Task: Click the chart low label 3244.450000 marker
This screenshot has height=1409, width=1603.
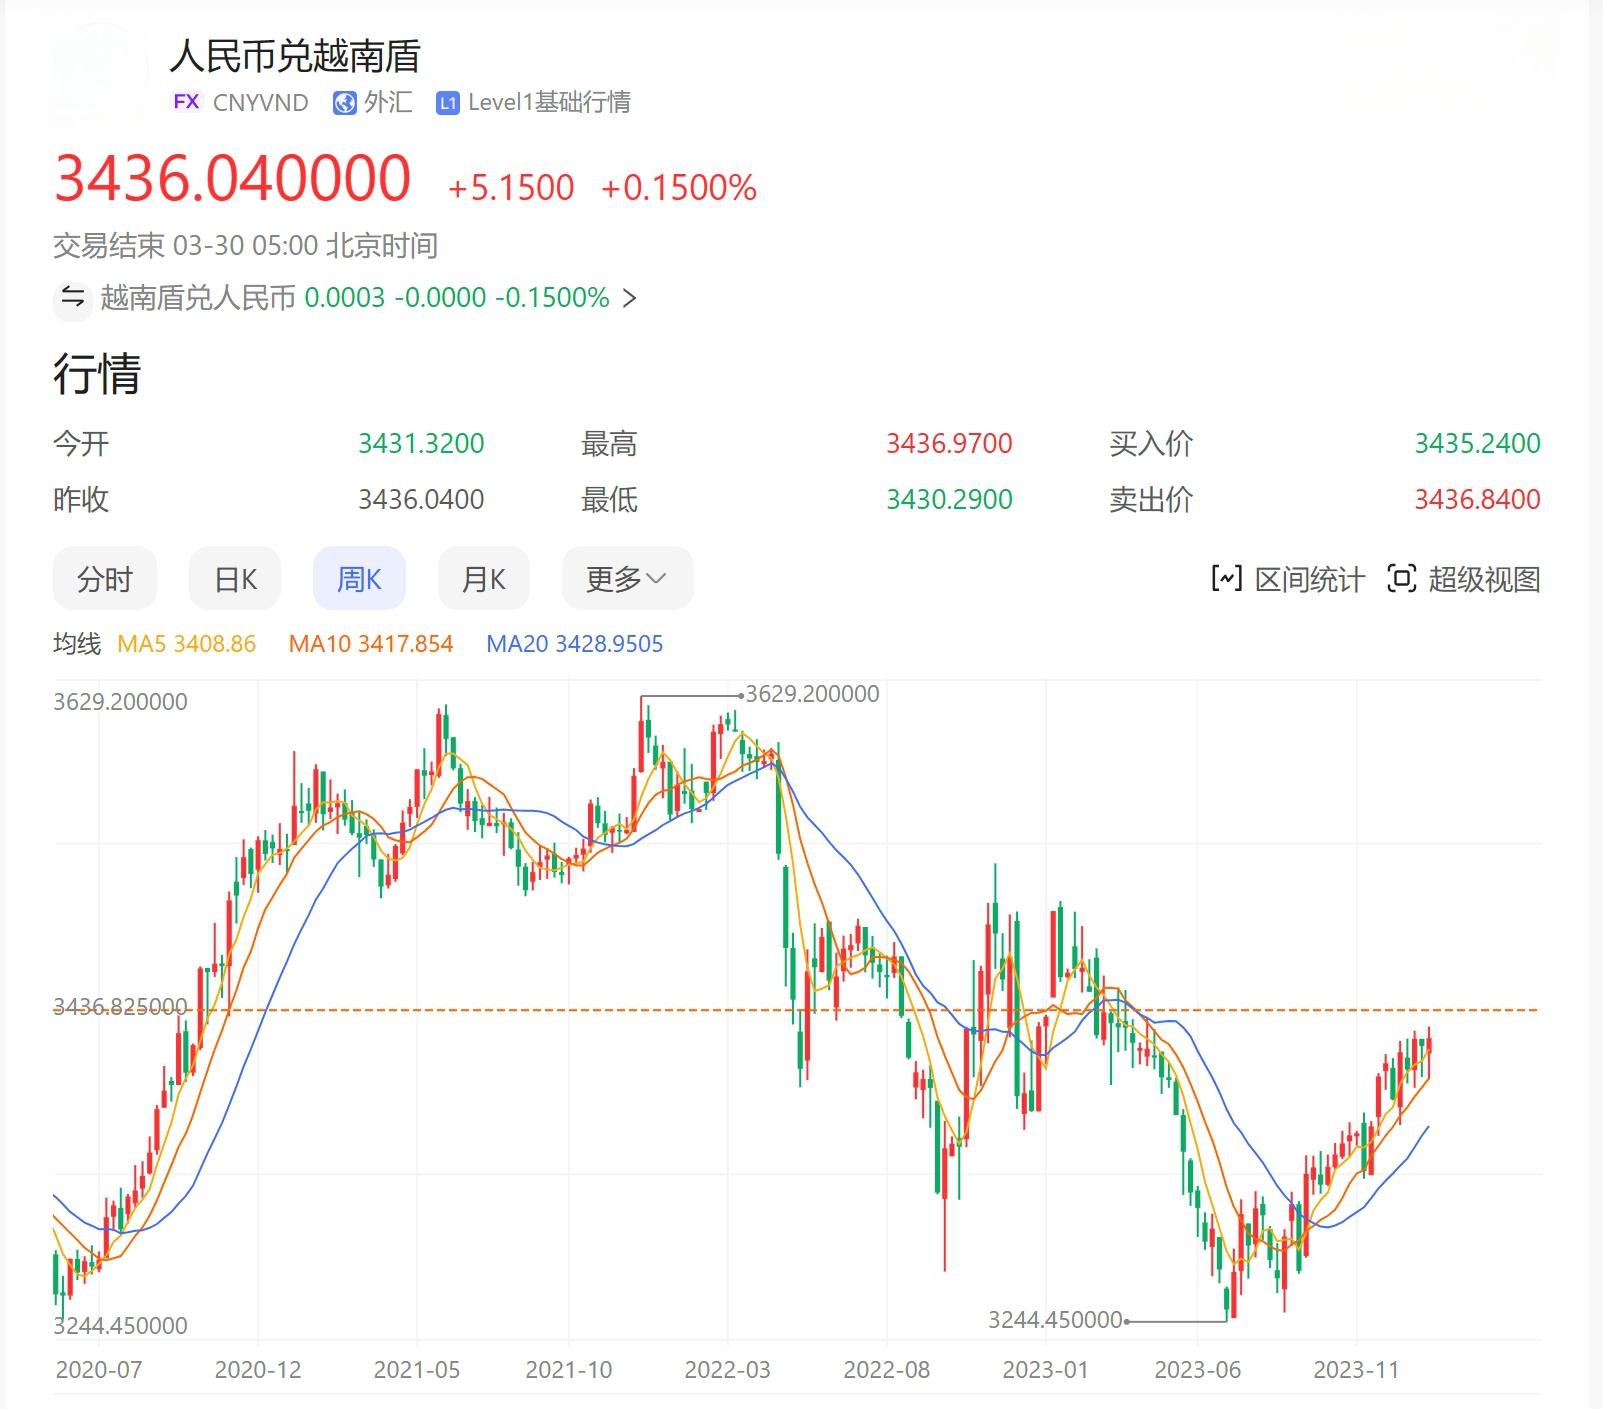Action: (x=1055, y=1320)
